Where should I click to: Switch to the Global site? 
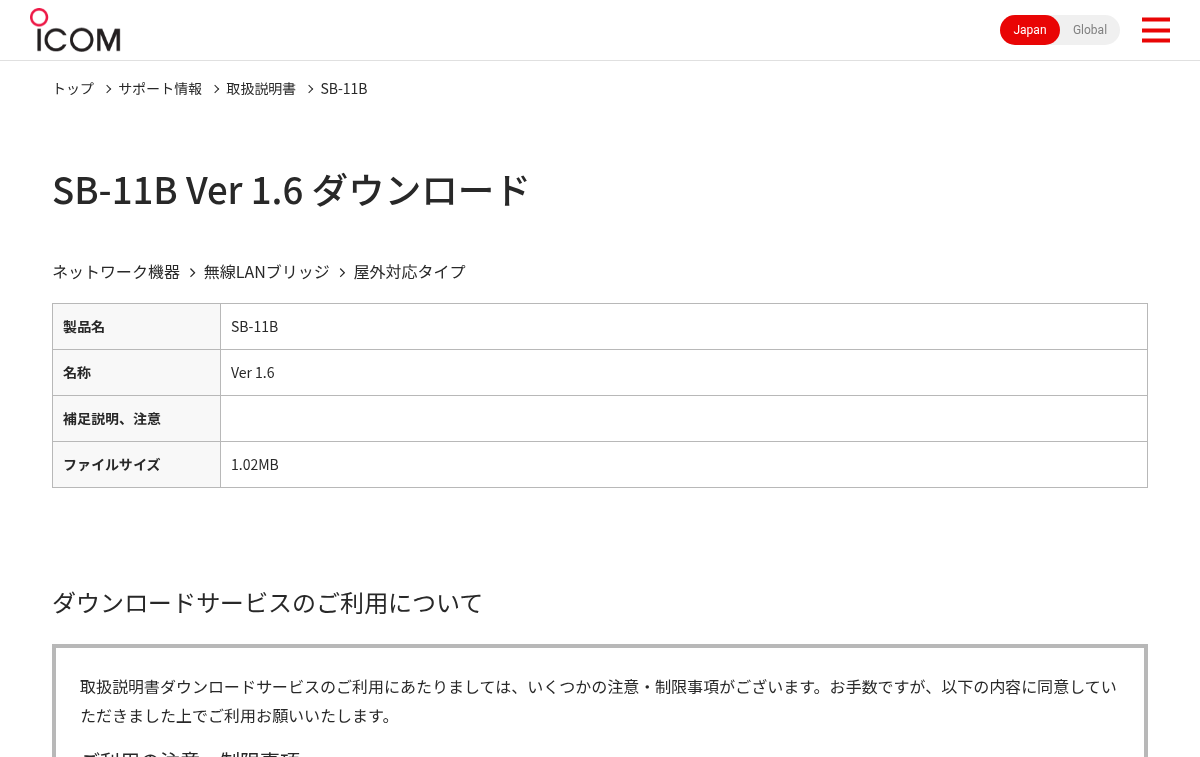point(1090,30)
